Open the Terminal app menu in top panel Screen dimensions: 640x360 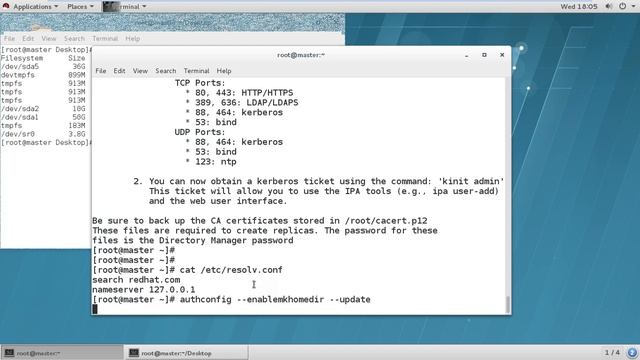[x=124, y=7]
